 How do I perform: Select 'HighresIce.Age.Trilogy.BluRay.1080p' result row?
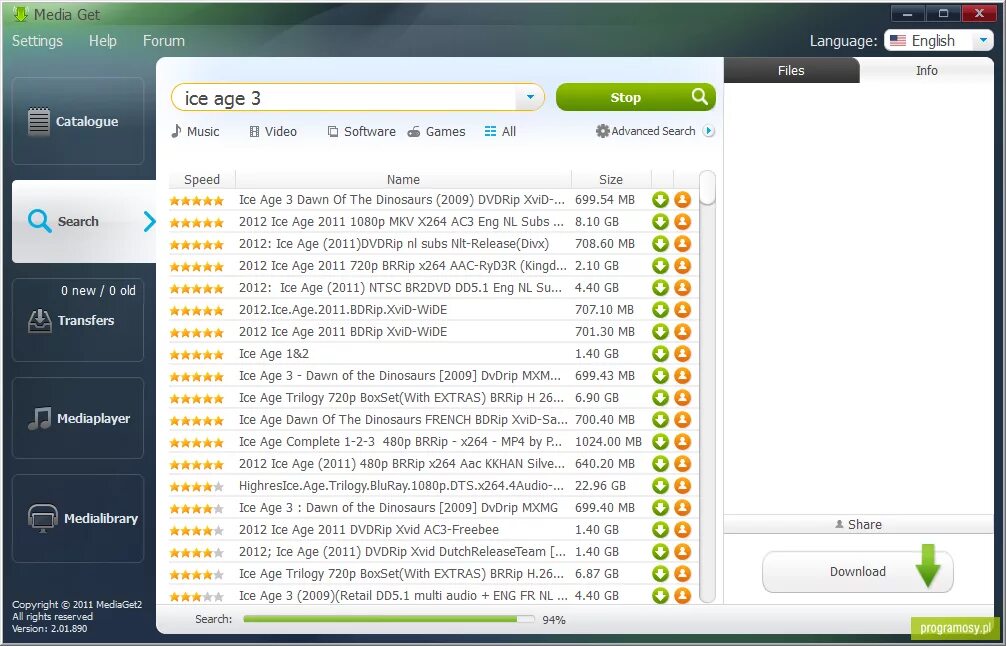[x=434, y=486]
